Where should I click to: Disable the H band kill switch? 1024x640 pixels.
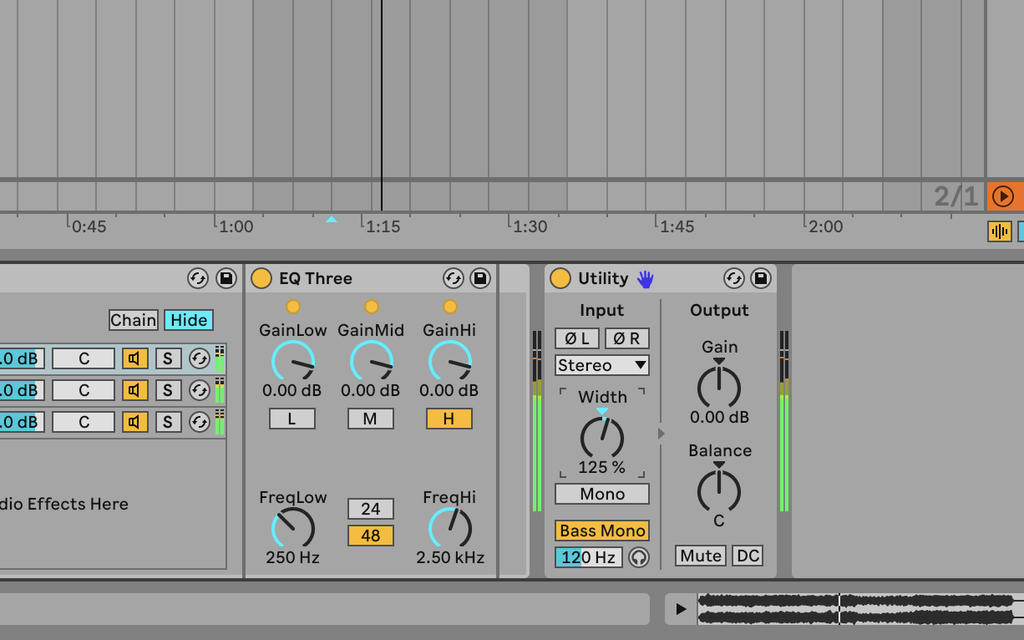[448, 419]
